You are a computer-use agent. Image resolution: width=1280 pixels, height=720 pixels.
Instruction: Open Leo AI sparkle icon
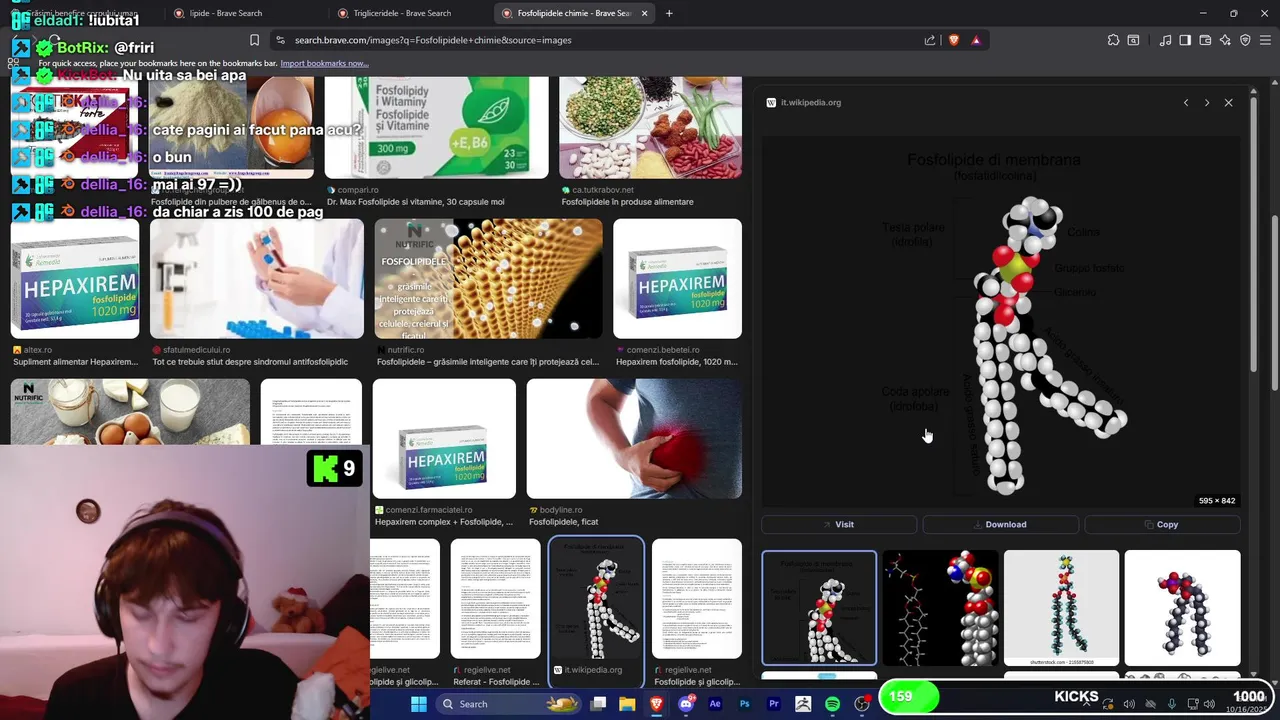click(x=1225, y=40)
